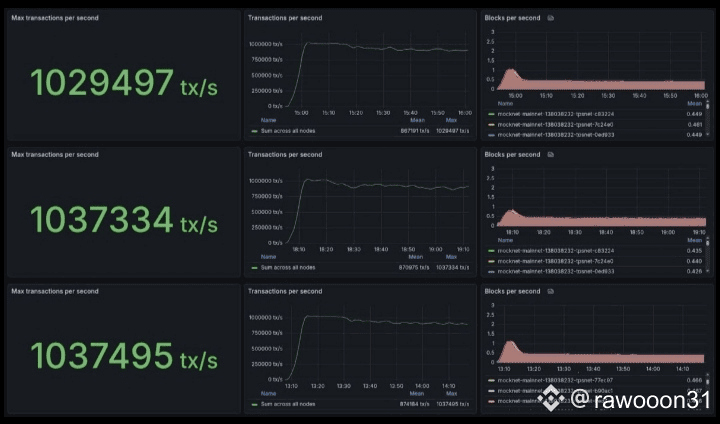Viewport: 720px width, 424px height.
Task: Sort by Mean in the 867191 tx/s legend
Action: tap(417, 120)
